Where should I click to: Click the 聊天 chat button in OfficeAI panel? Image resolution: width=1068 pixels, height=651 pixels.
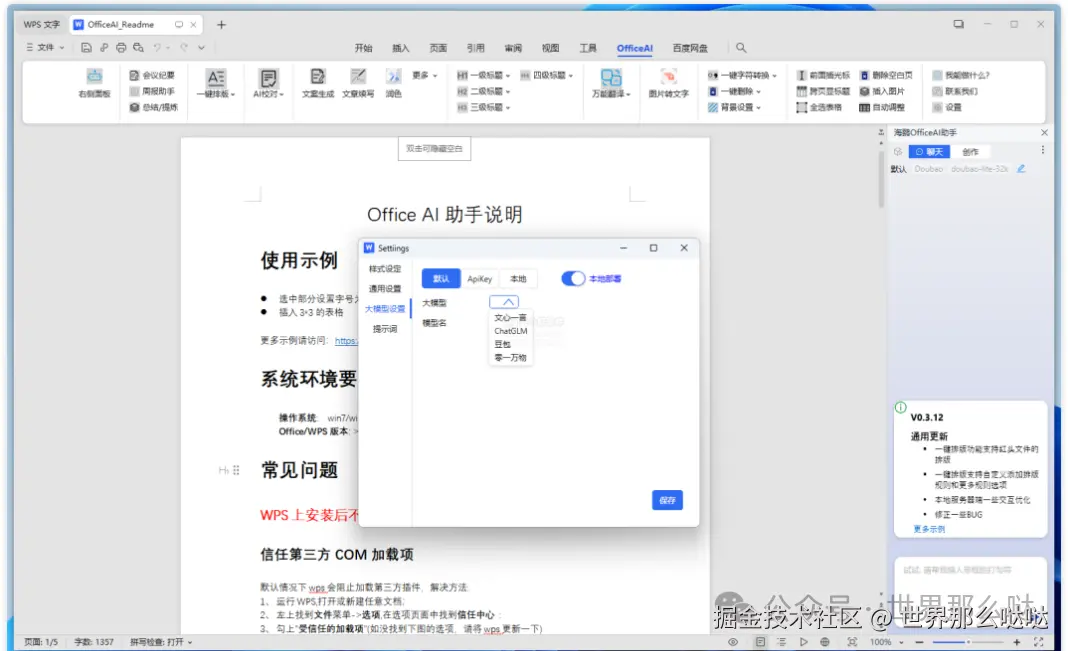point(929,152)
